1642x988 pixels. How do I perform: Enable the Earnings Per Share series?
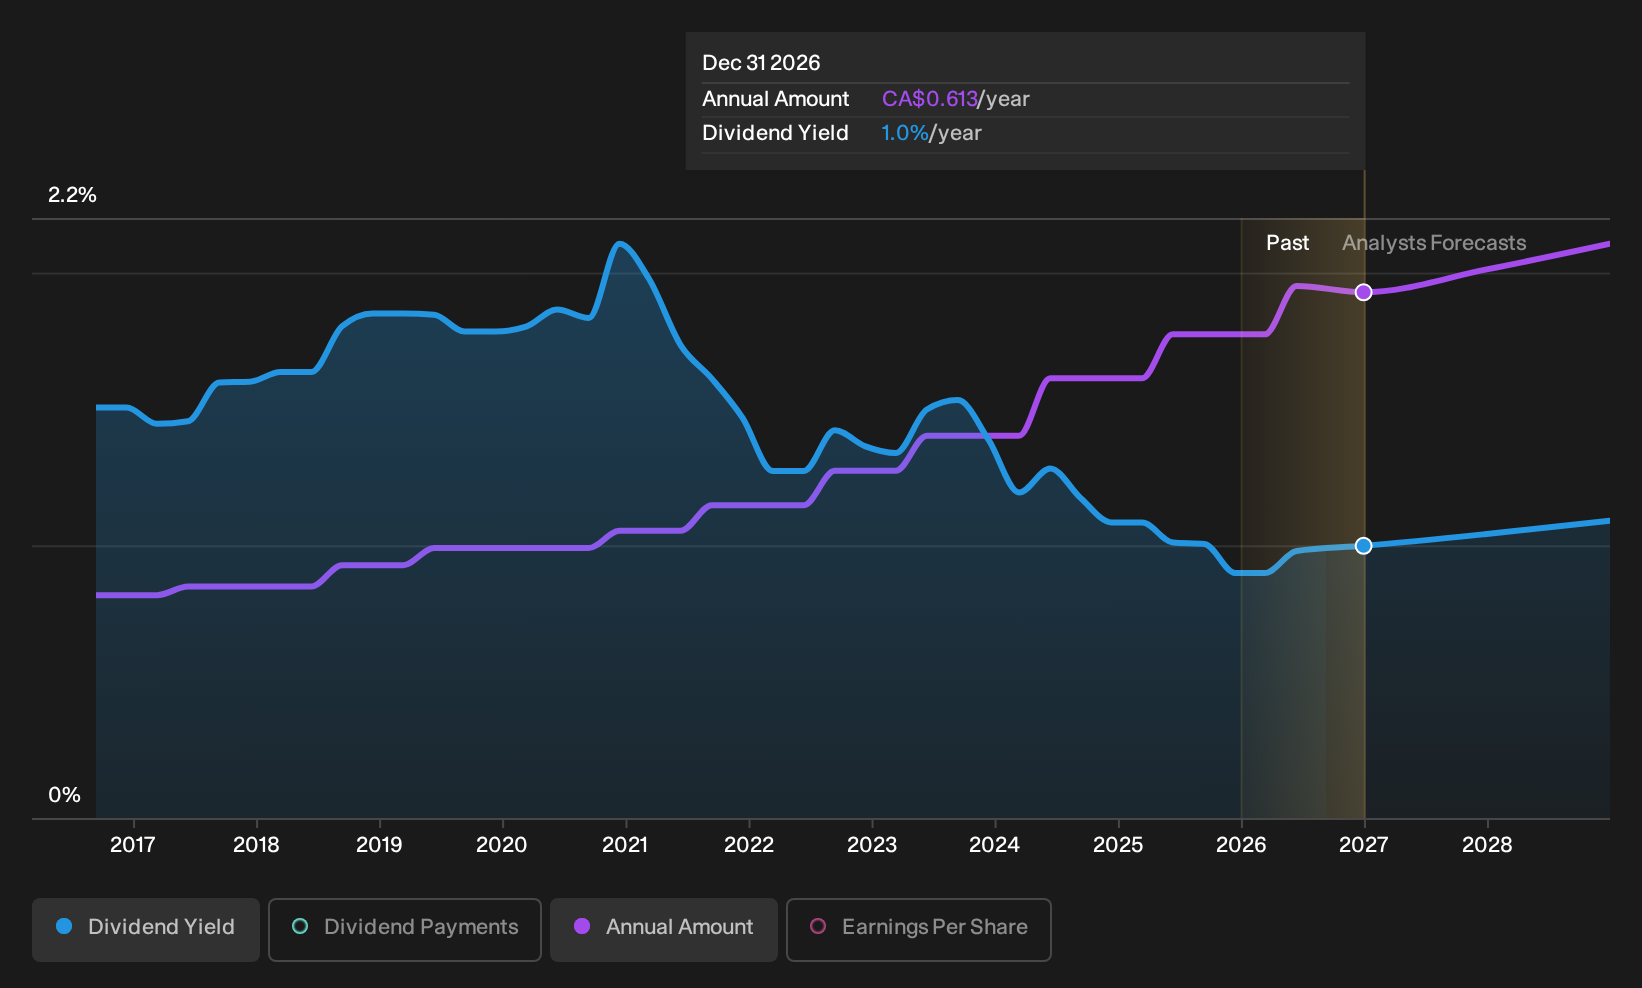[919, 929]
